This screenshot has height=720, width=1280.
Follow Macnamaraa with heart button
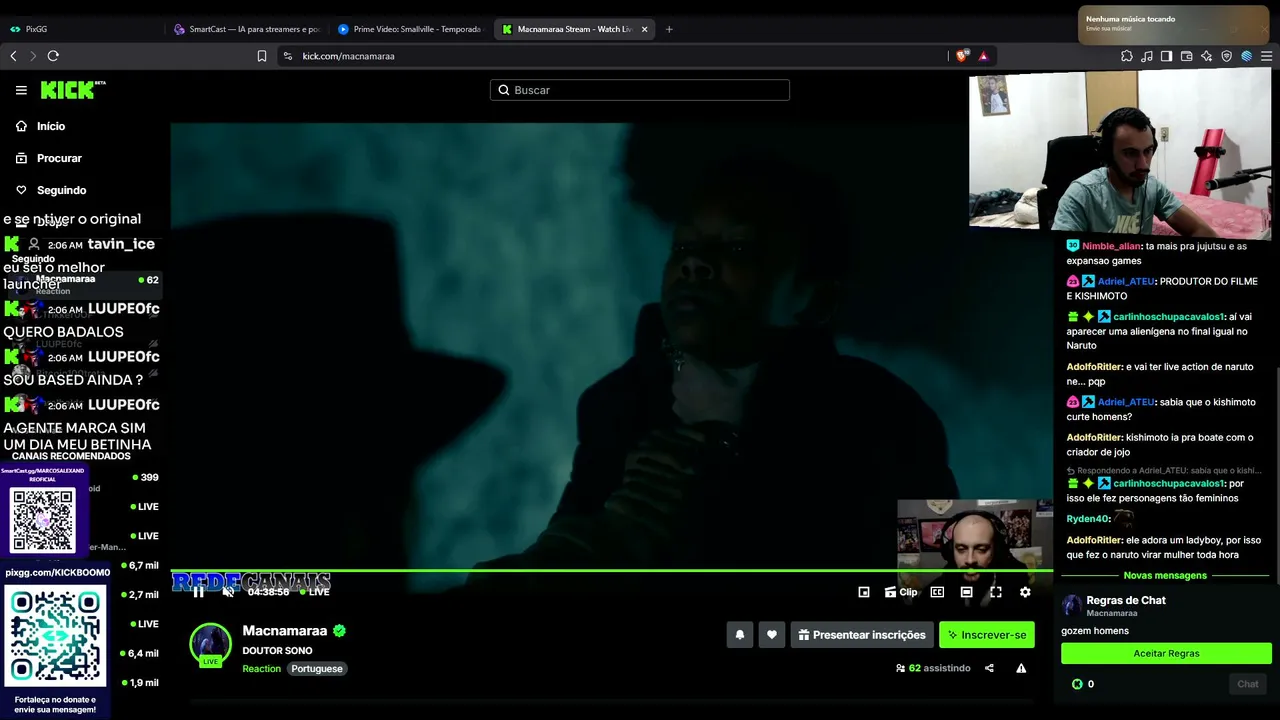(772, 635)
